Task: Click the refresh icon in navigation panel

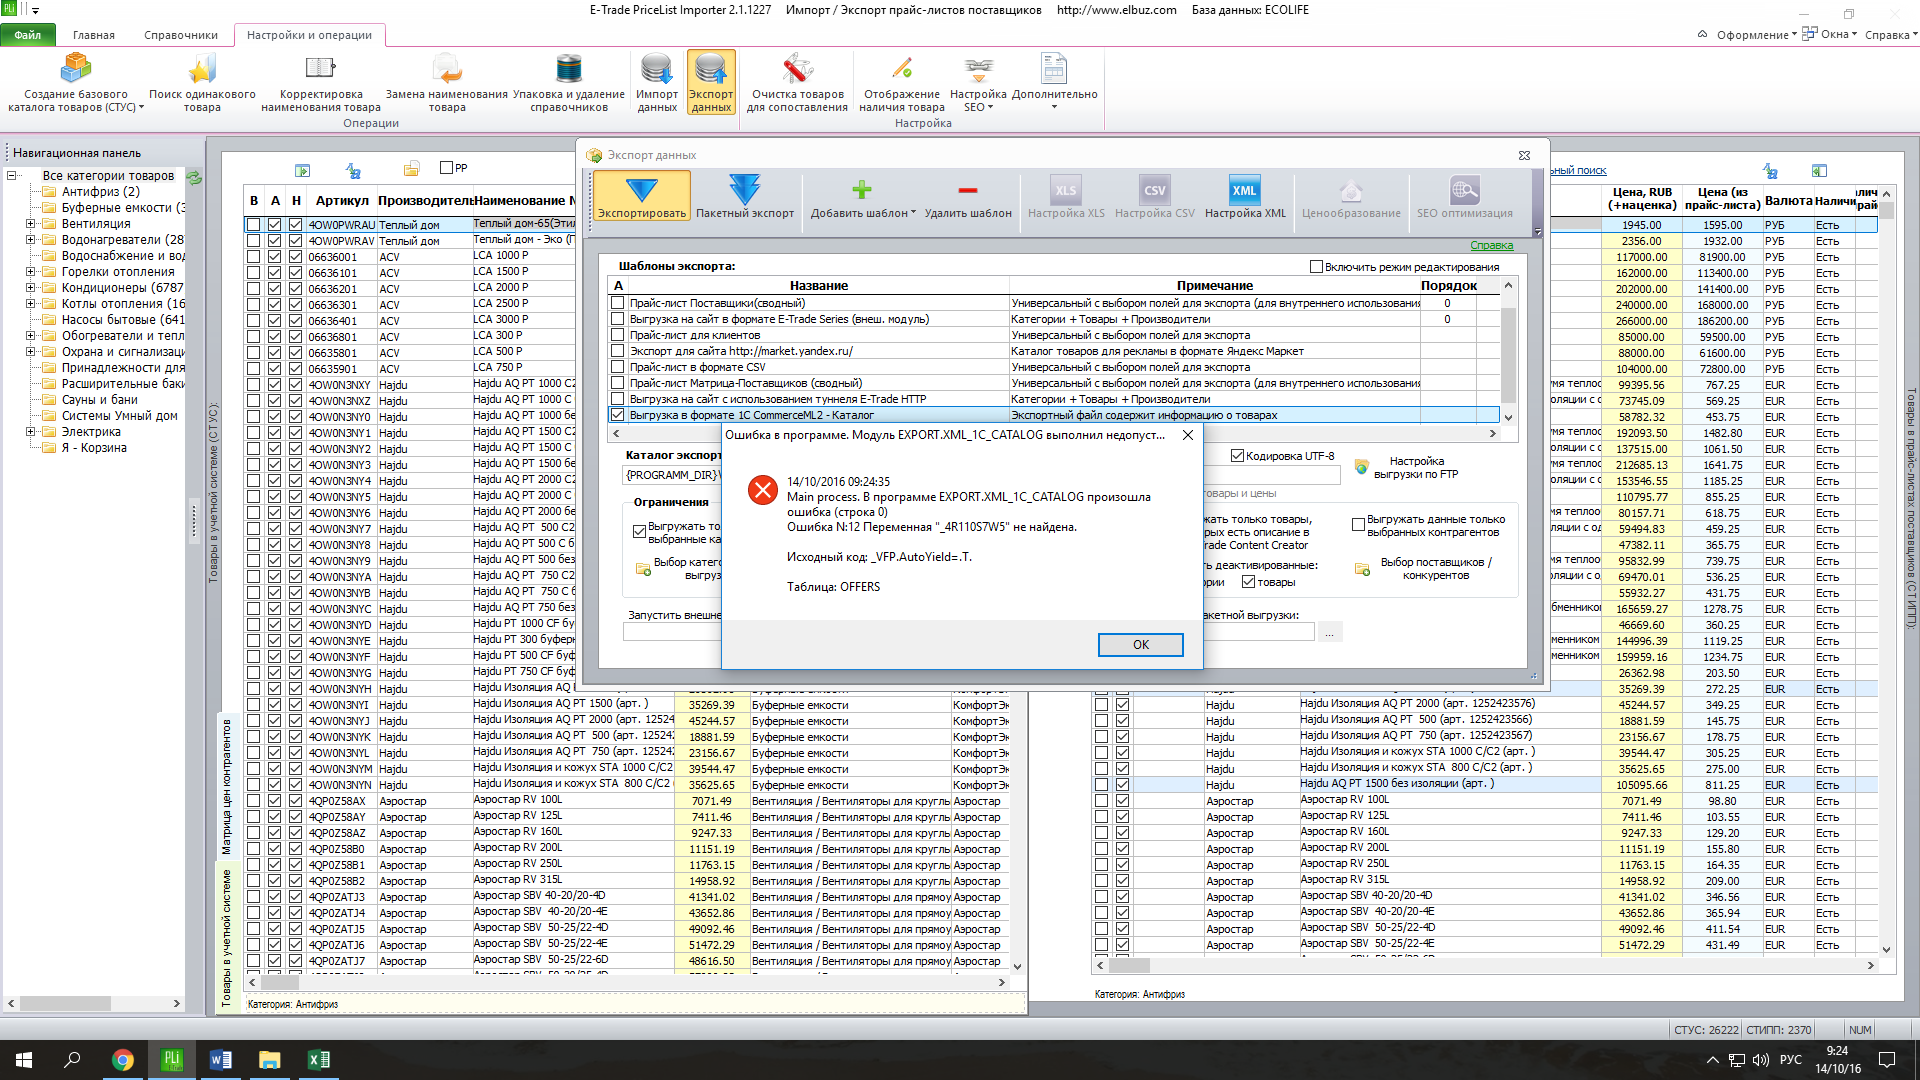Action: pos(194,177)
